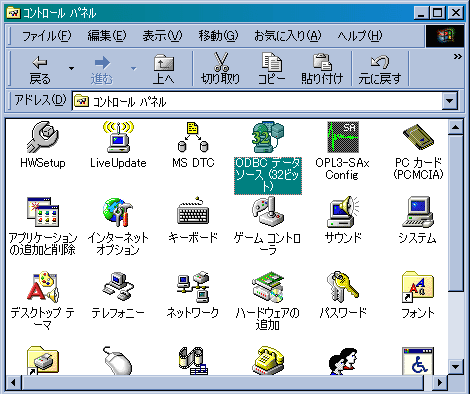Screen dimensions: 470x394
Task: Select the ネットワーク icon
Action: tap(193, 287)
